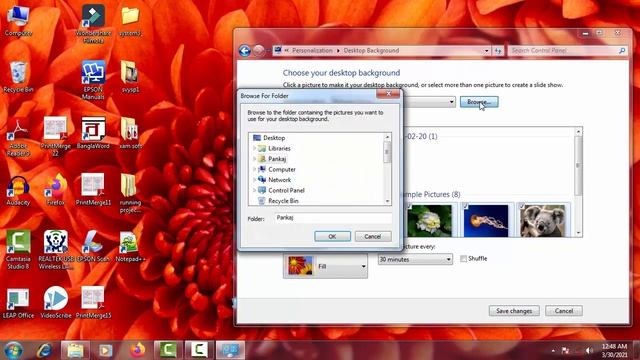Click Personalization in the breadcrumb path
The width and height of the screenshot is (640, 360).
point(312,51)
